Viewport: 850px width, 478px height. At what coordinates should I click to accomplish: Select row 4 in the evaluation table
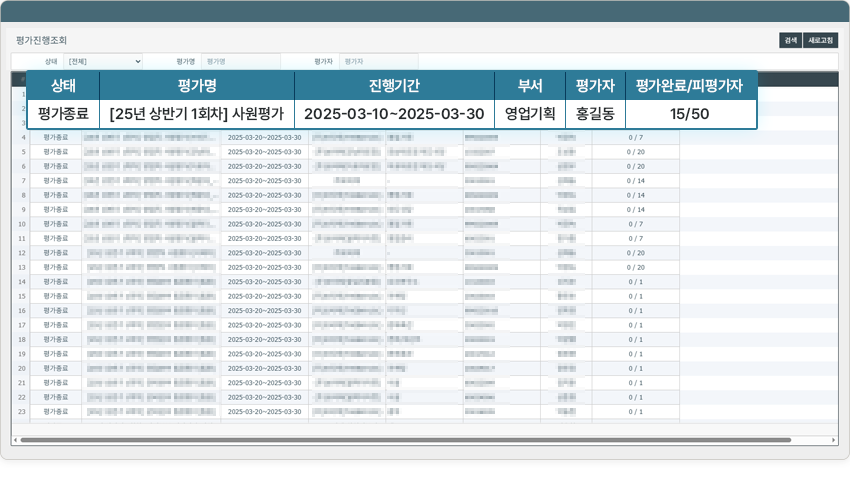coord(23,137)
